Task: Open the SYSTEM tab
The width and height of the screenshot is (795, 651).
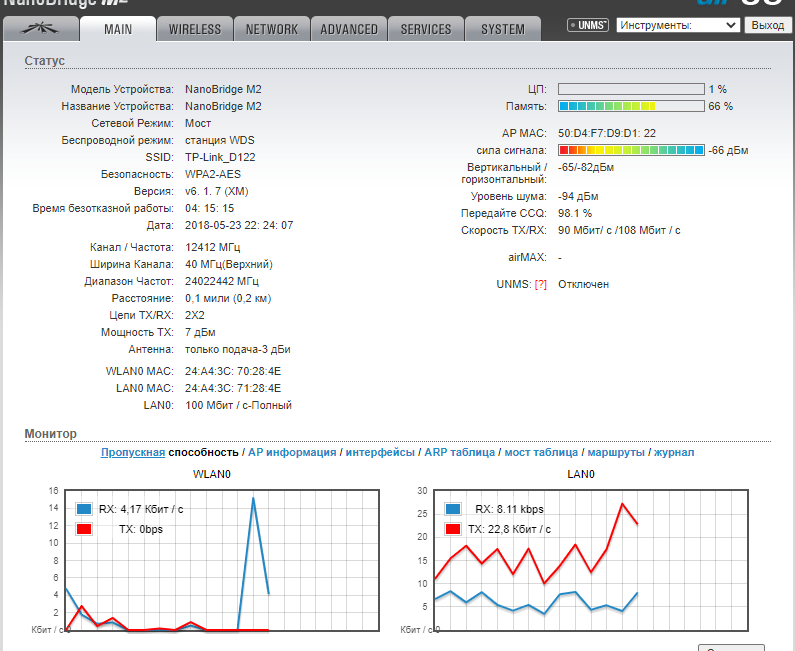Action: click(503, 29)
